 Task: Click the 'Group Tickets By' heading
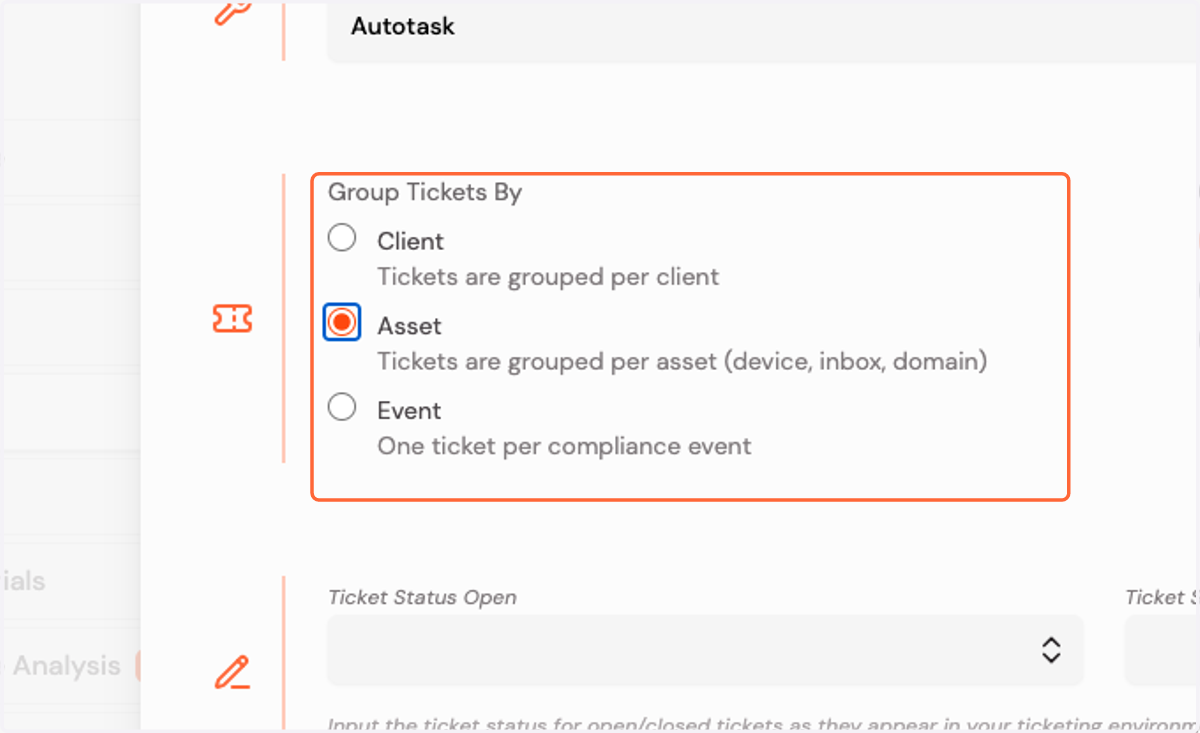point(425,192)
